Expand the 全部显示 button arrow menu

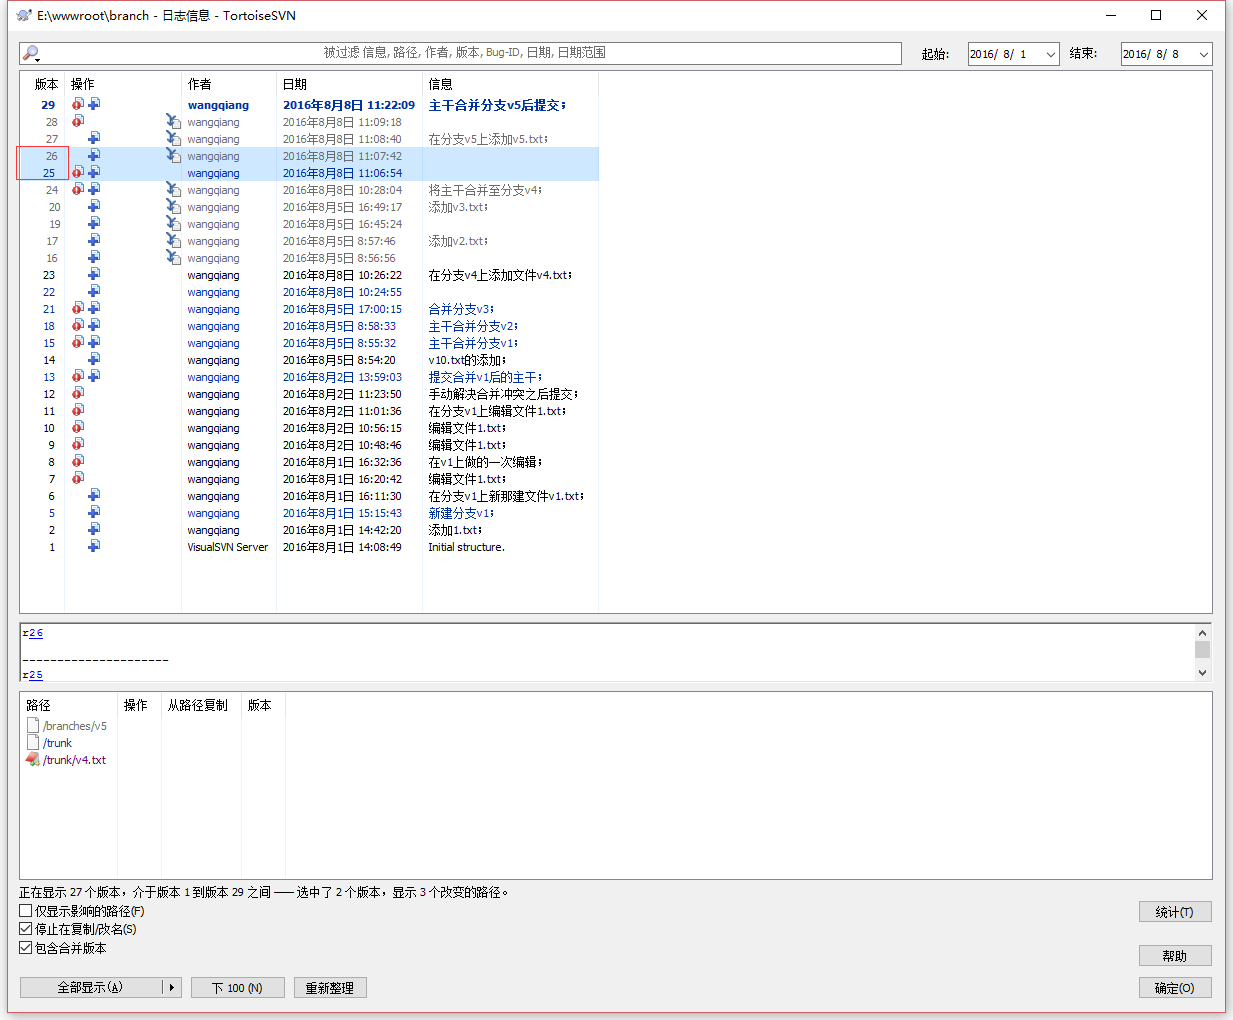pos(171,988)
